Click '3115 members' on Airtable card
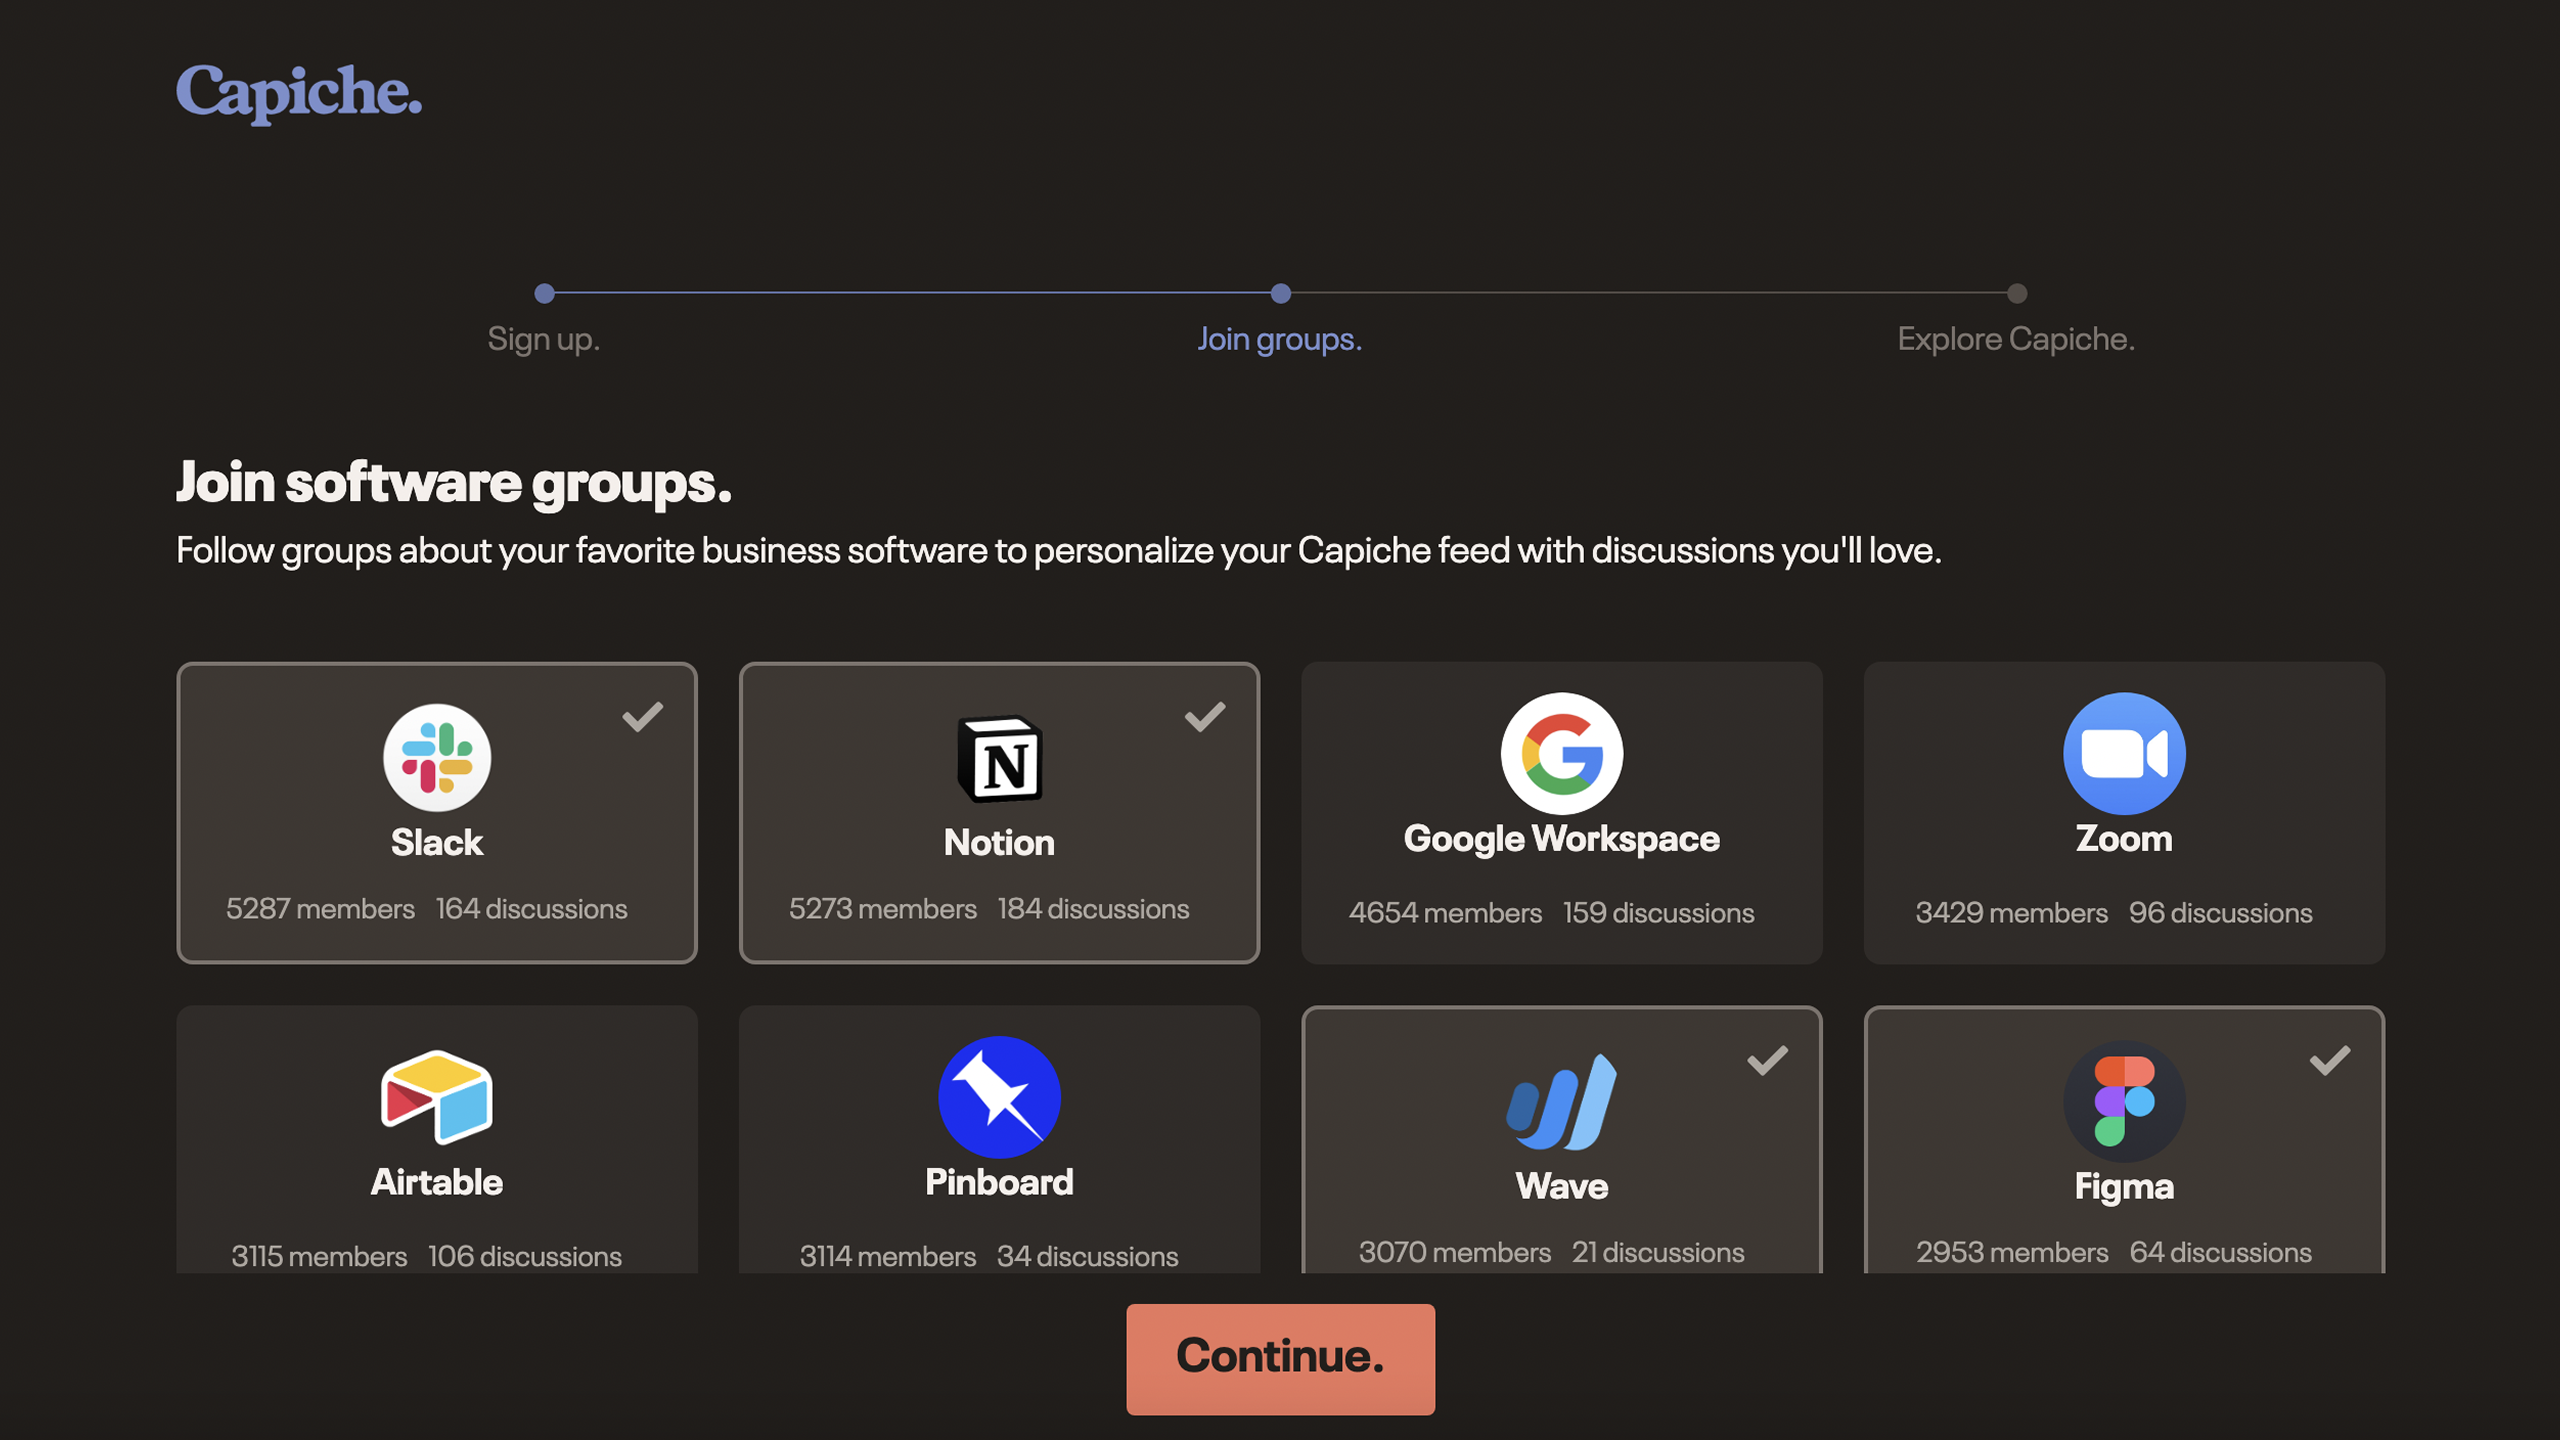 [319, 1256]
